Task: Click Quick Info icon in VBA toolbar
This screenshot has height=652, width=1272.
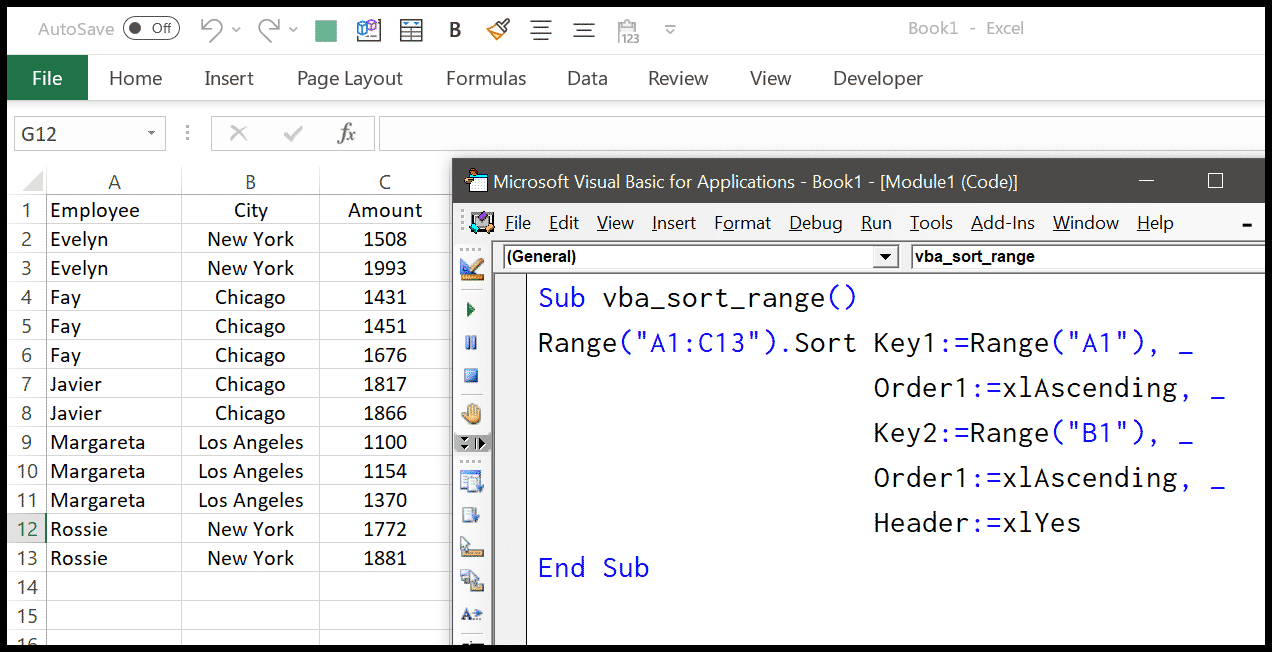Action: click(x=471, y=547)
